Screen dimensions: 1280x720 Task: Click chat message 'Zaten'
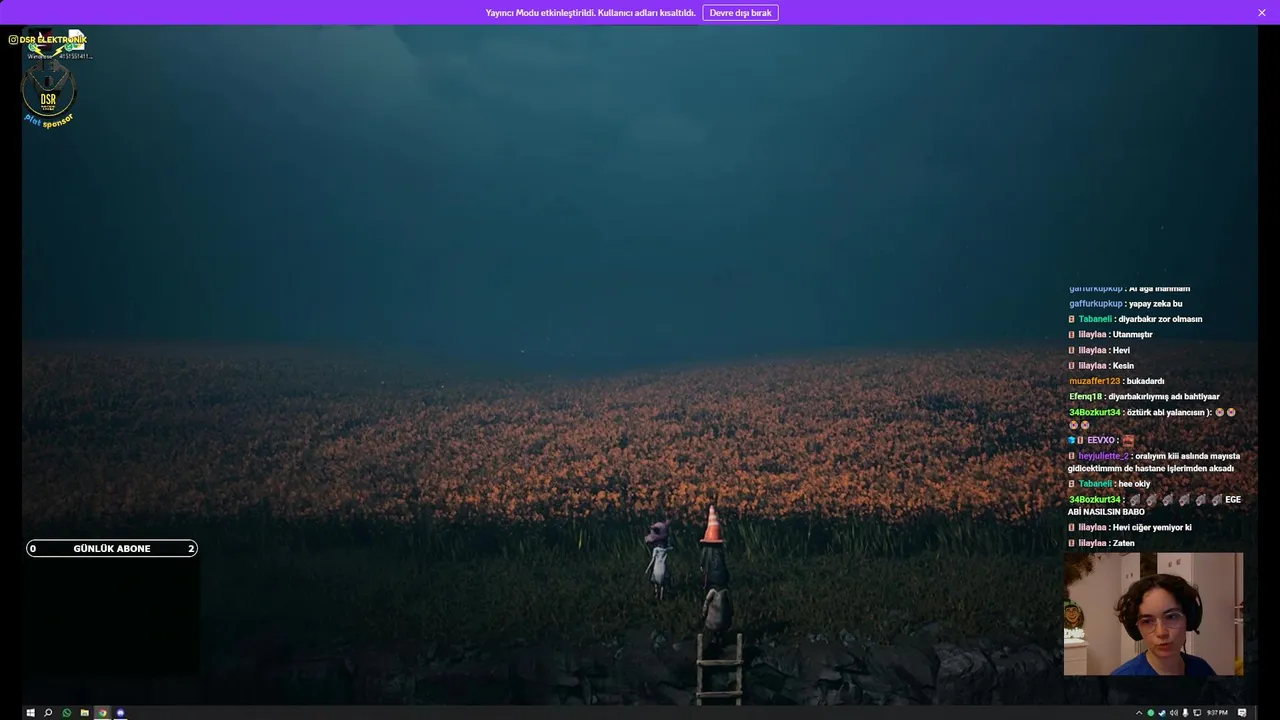pyautogui.click(x=1124, y=544)
